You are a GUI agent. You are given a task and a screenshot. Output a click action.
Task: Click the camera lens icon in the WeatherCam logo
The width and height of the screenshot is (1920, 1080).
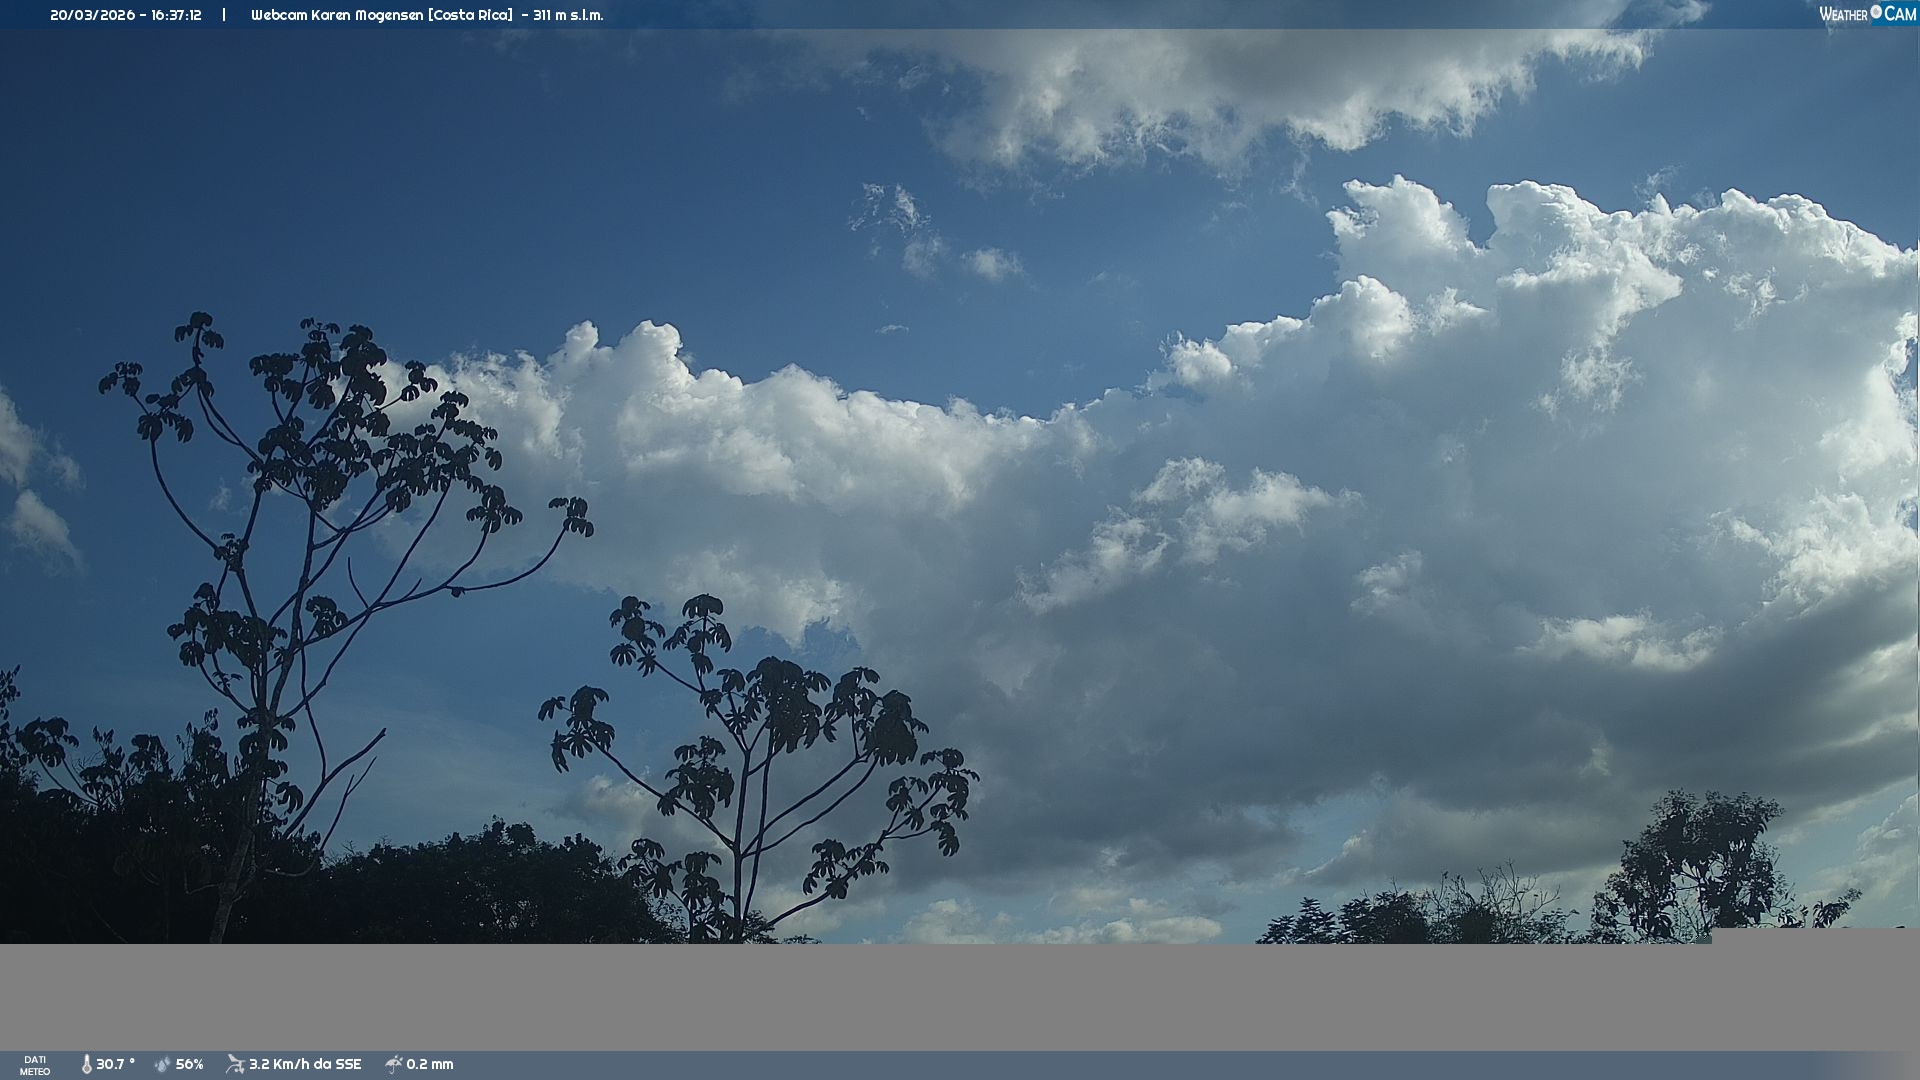(x=1876, y=12)
